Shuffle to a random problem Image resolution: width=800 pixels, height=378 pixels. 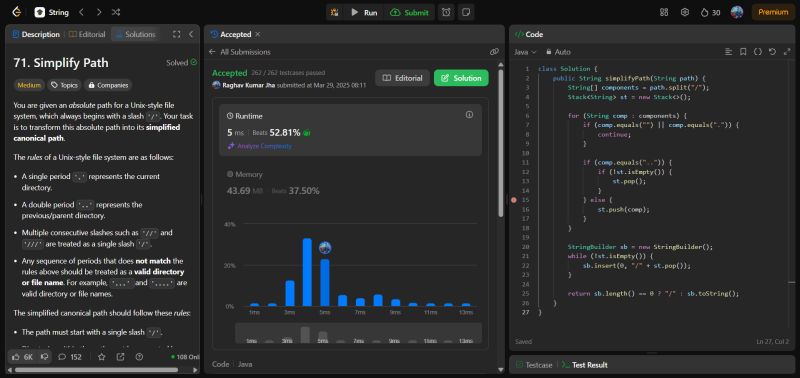pos(116,12)
